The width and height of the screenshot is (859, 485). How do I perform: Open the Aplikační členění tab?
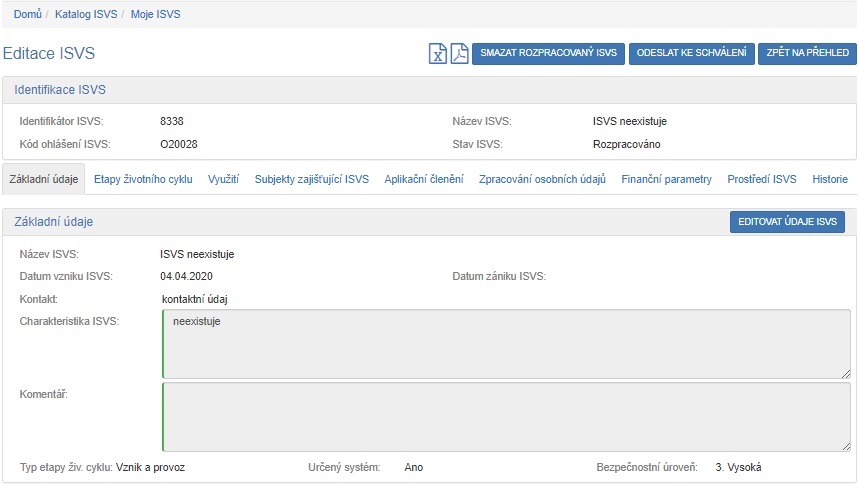click(423, 180)
